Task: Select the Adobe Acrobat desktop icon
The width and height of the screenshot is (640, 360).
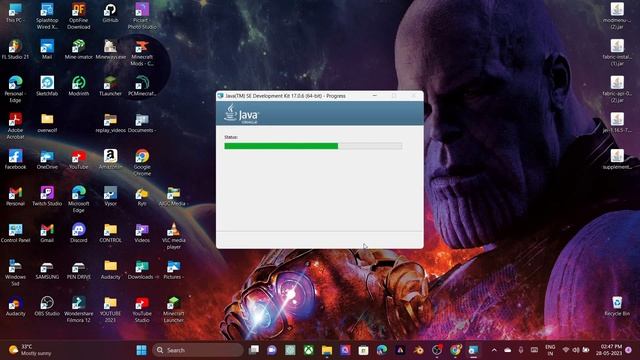Action: click(15, 126)
